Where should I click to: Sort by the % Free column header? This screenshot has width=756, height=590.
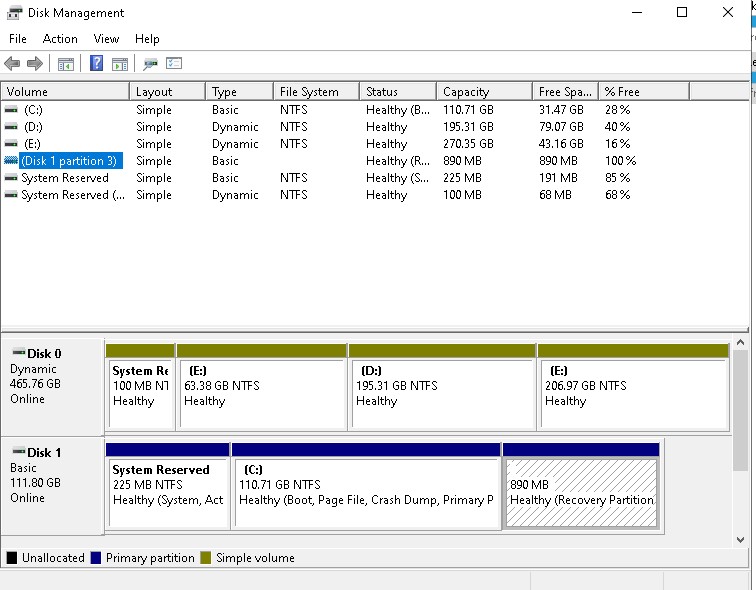coord(644,92)
